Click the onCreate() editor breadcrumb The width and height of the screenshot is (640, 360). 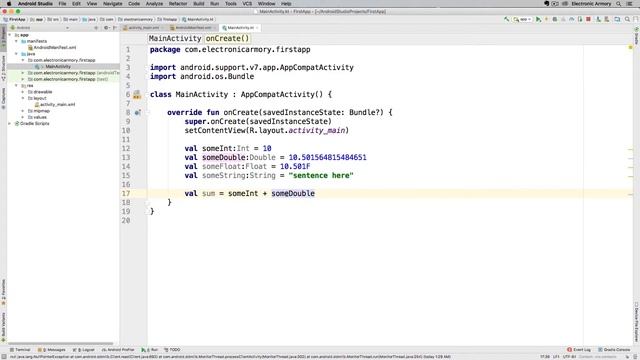click(227, 38)
